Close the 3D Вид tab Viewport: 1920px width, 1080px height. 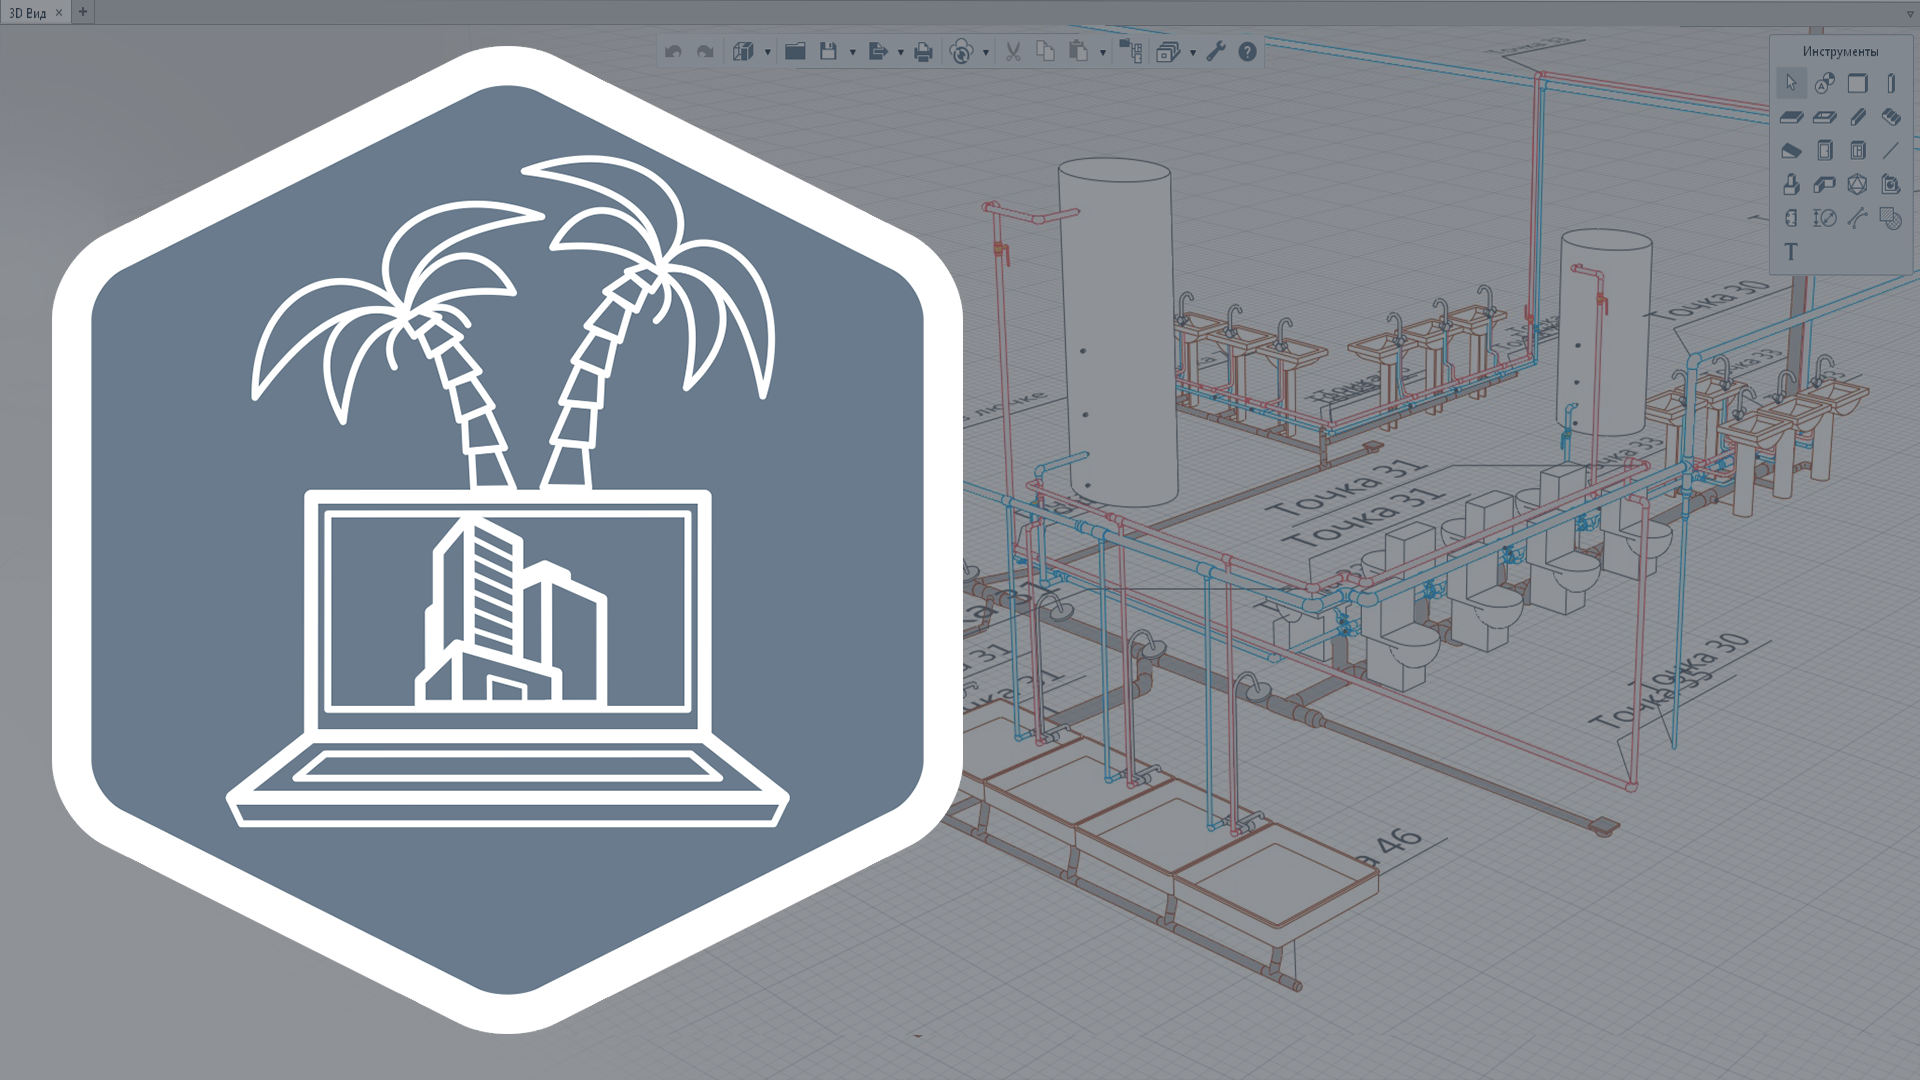click(x=59, y=12)
